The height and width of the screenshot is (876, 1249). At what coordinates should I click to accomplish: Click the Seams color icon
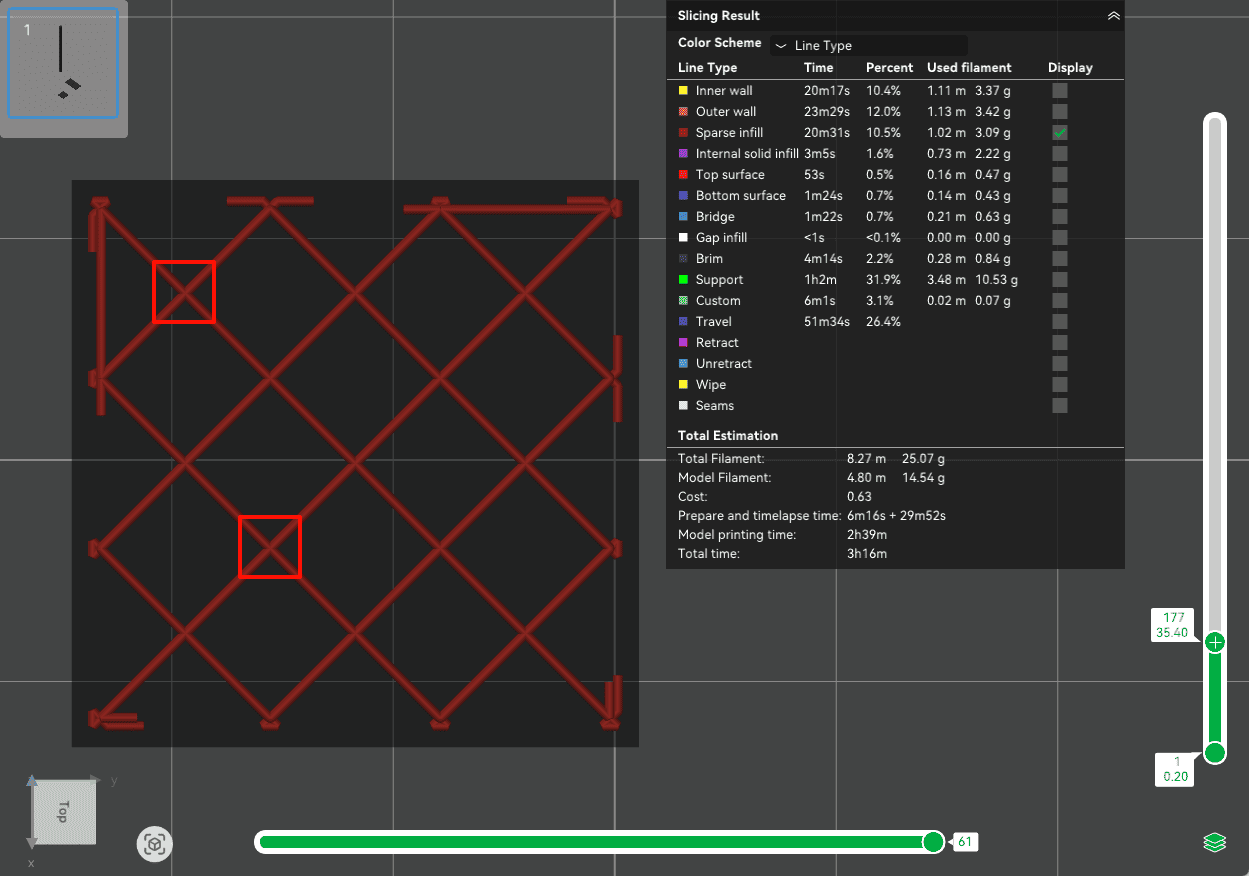coord(683,406)
